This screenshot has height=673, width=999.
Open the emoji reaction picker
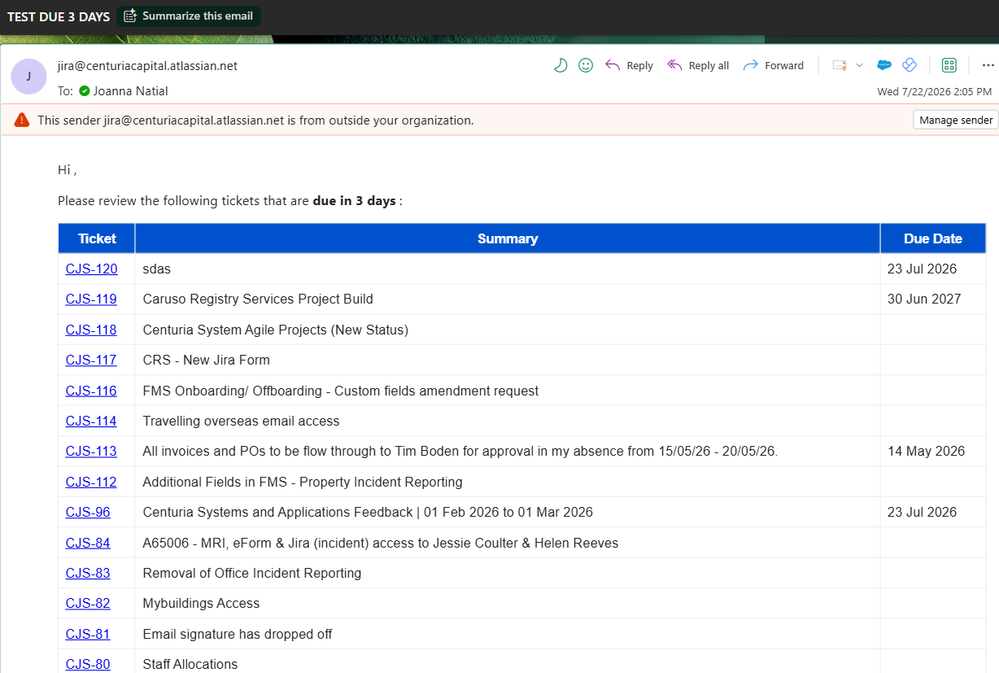(x=586, y=65)
